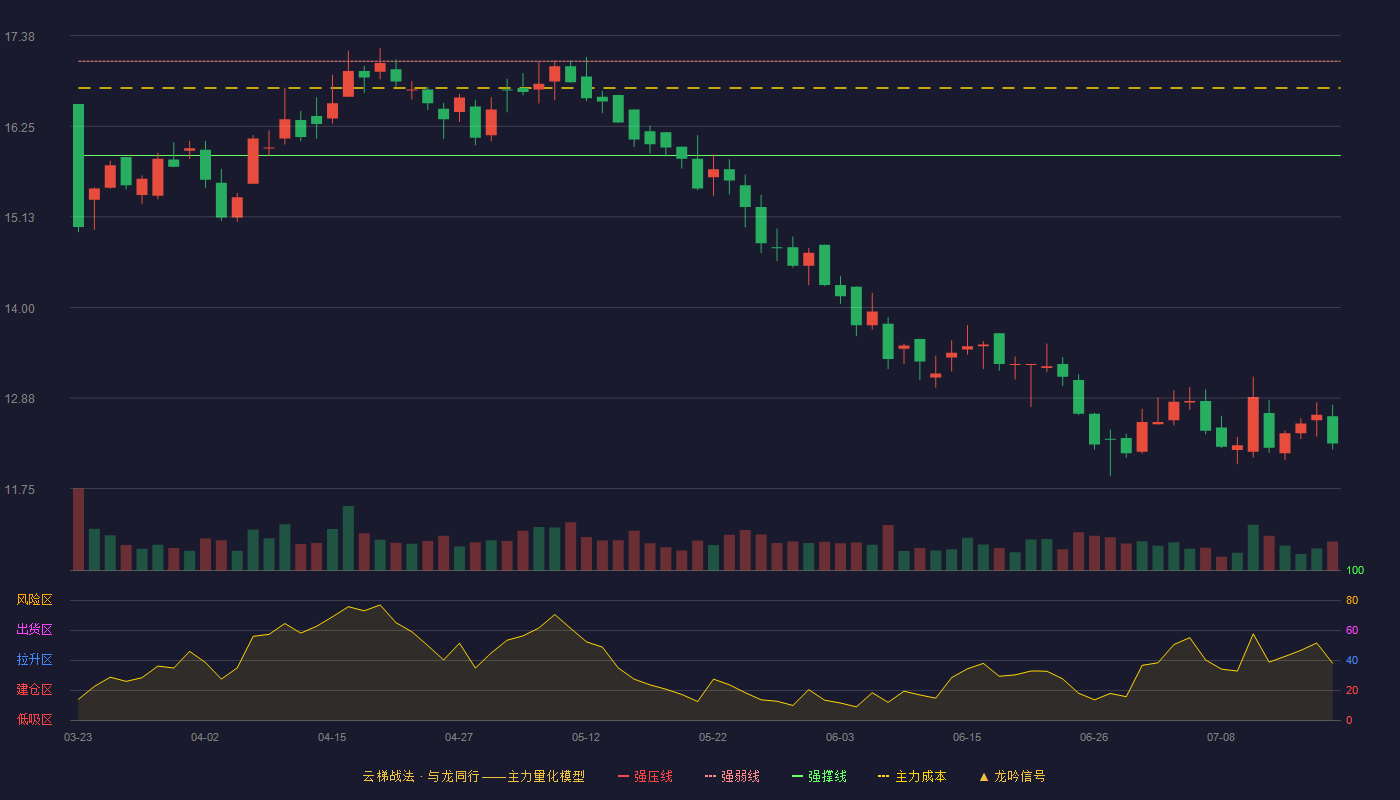
Task: Select the 出货区 zone label
Action: click(34, 630)
